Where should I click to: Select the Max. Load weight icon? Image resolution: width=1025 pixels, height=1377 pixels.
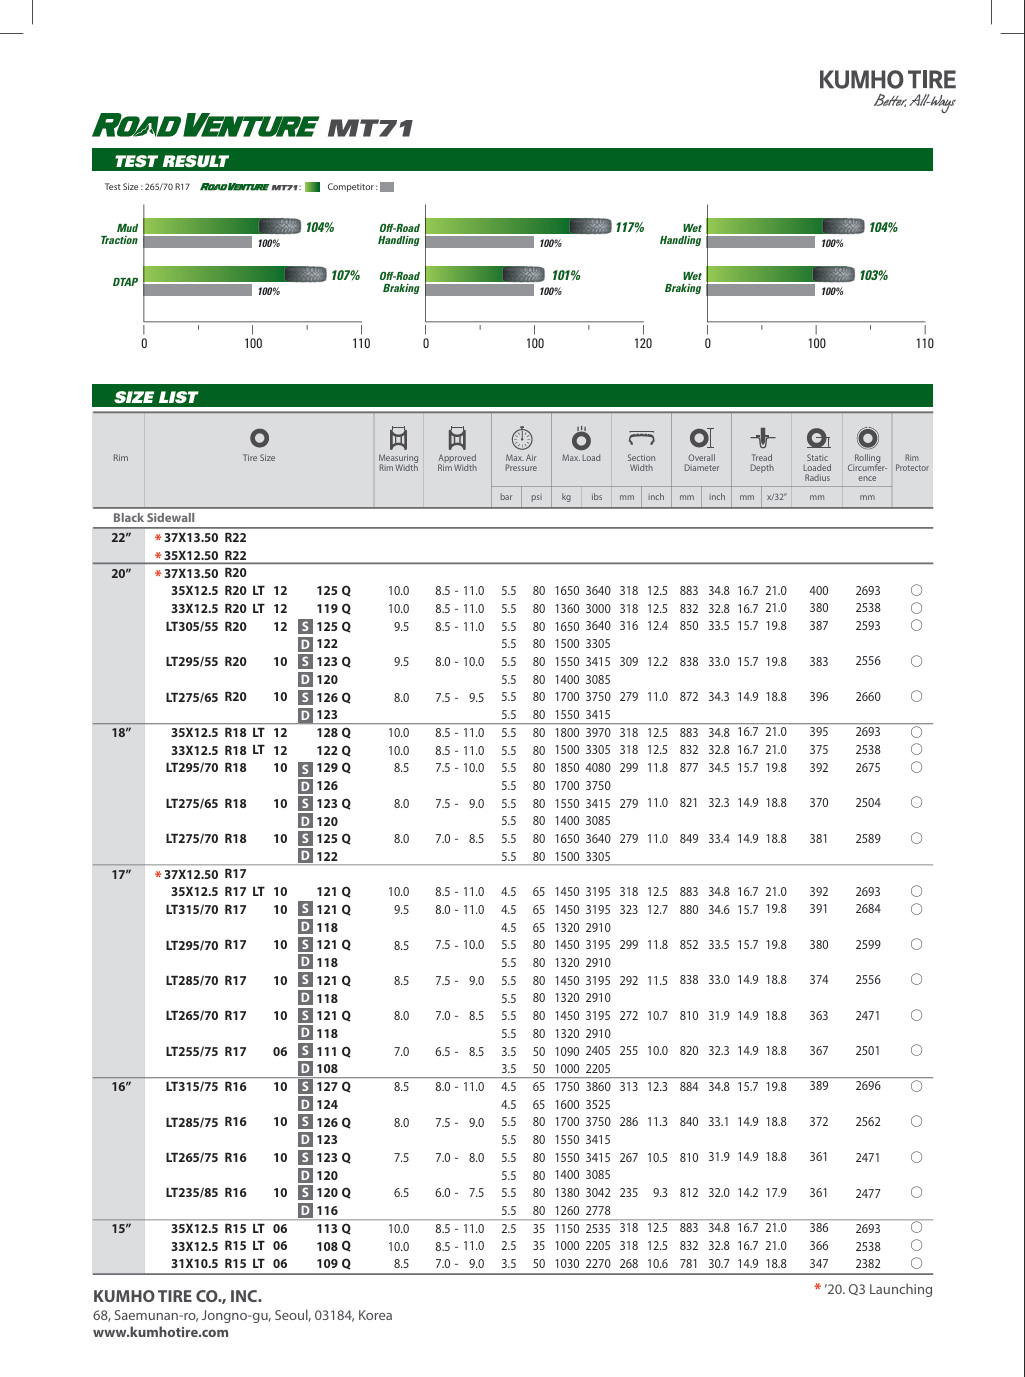click(581, 438)
